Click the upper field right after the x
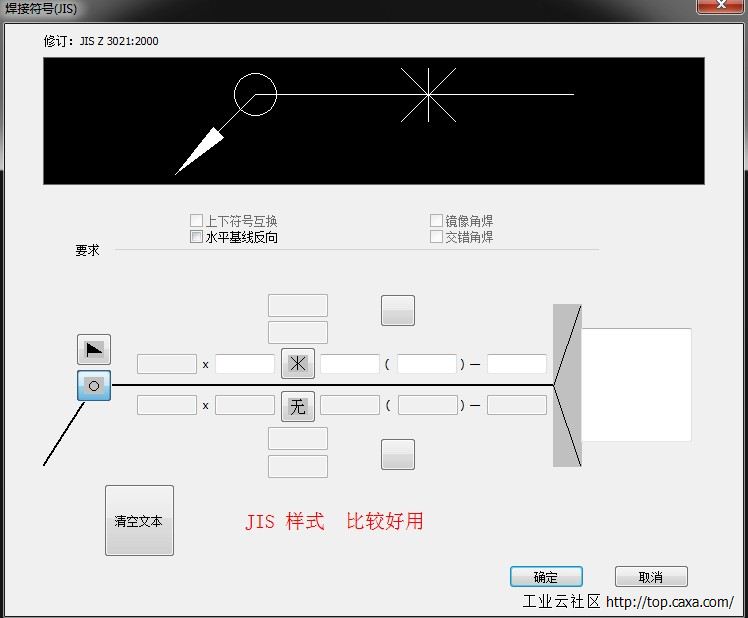 click(245, 364)
